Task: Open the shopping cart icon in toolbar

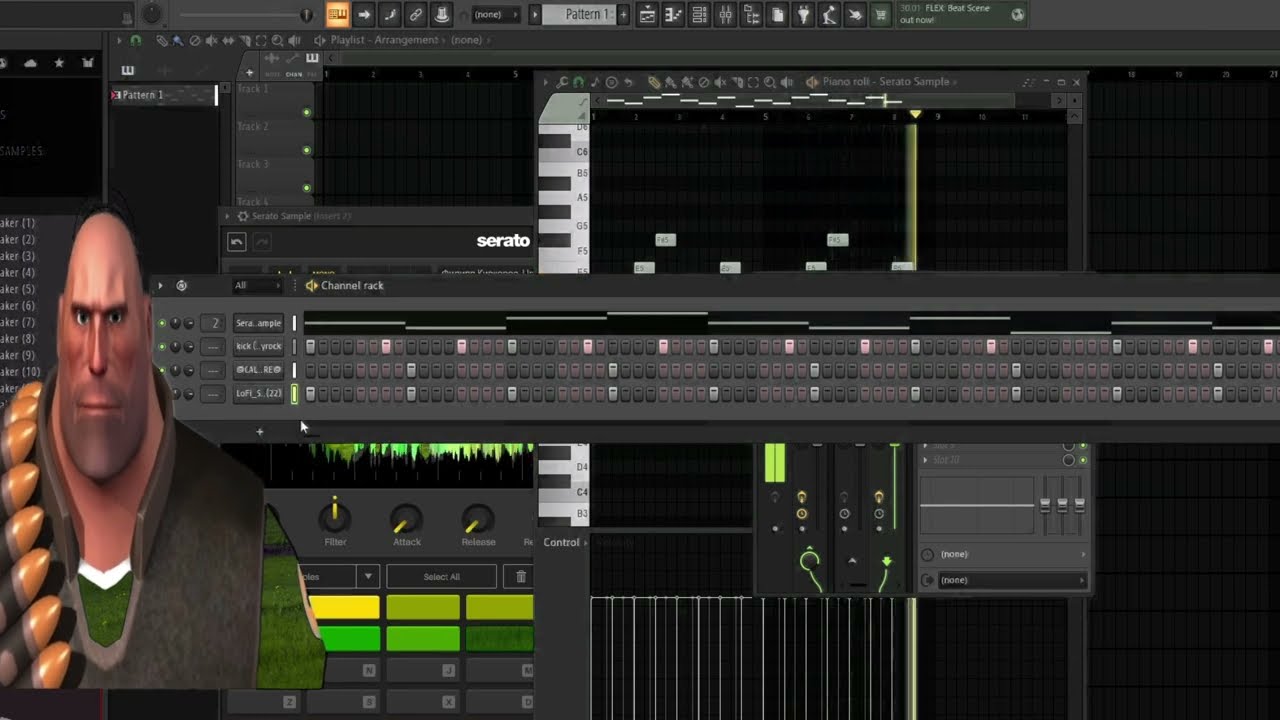Action: pyautogui.click(x=880, y=14)
